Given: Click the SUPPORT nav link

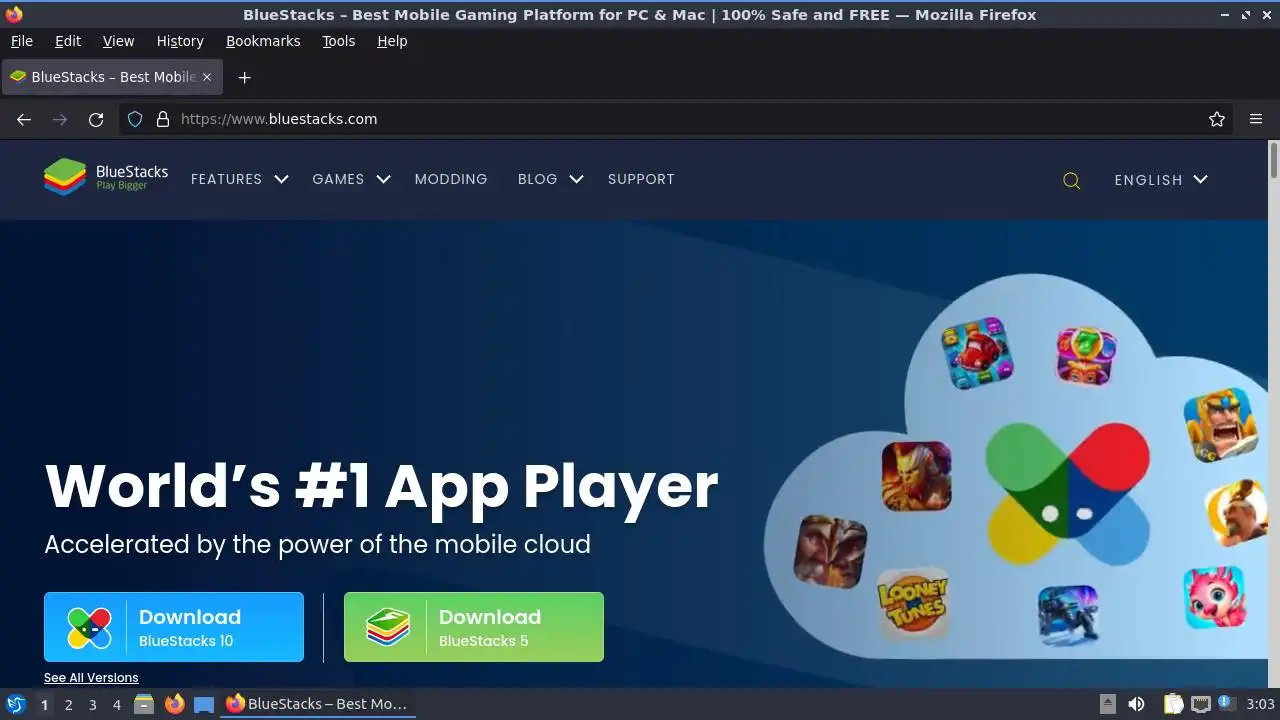Looking at the screenshot, I should 641,179.
